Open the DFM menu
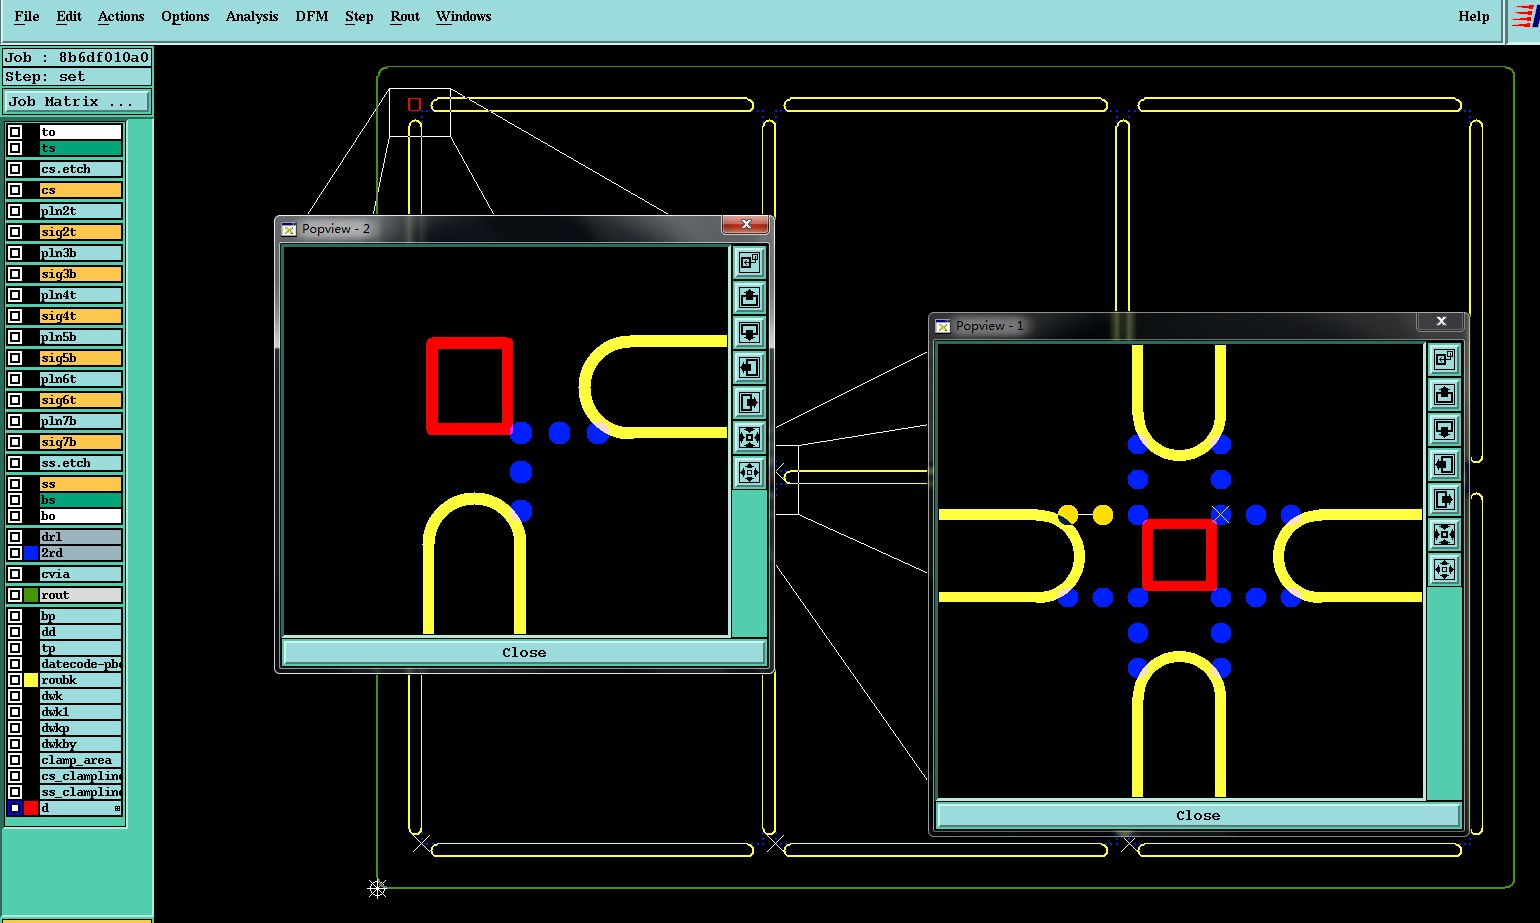The image size is (1540, 923). (312, 16)
